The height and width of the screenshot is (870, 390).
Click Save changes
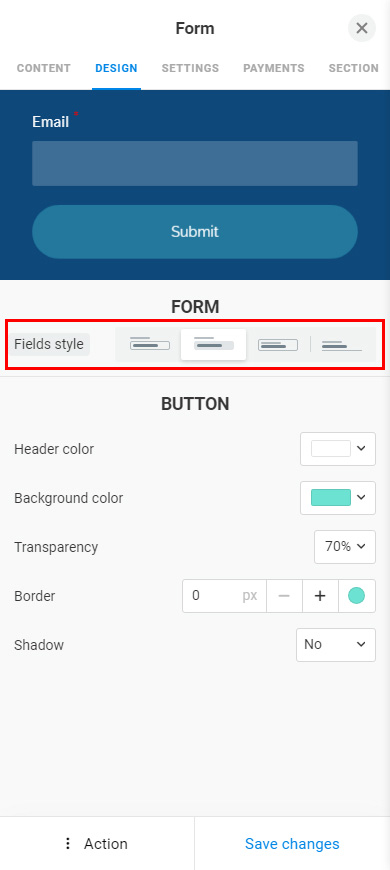[x=292, y=844]
